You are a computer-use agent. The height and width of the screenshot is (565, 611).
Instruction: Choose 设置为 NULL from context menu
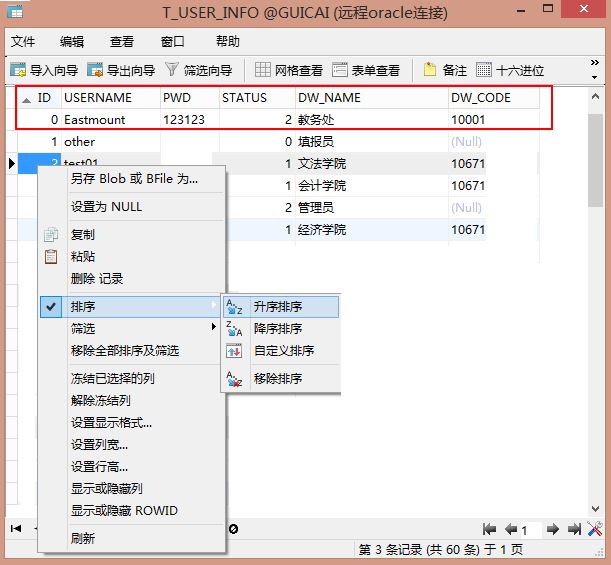(106, 207)
